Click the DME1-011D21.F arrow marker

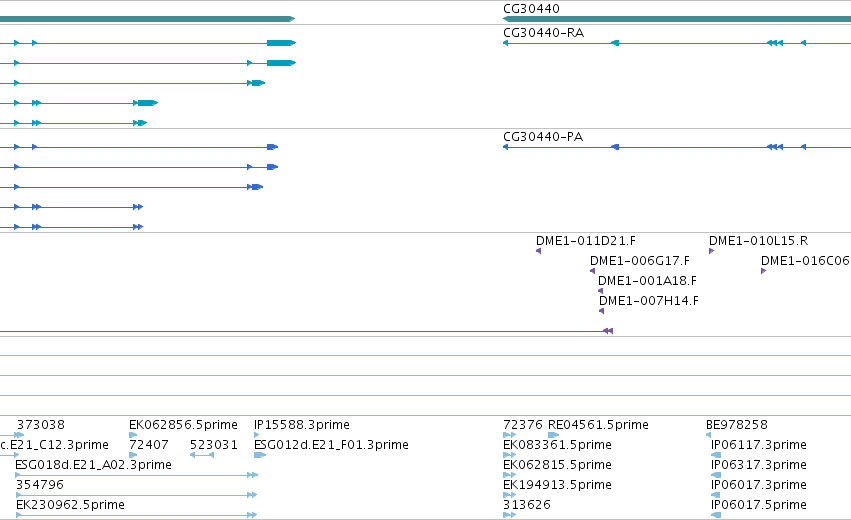(x=538, y=251)
